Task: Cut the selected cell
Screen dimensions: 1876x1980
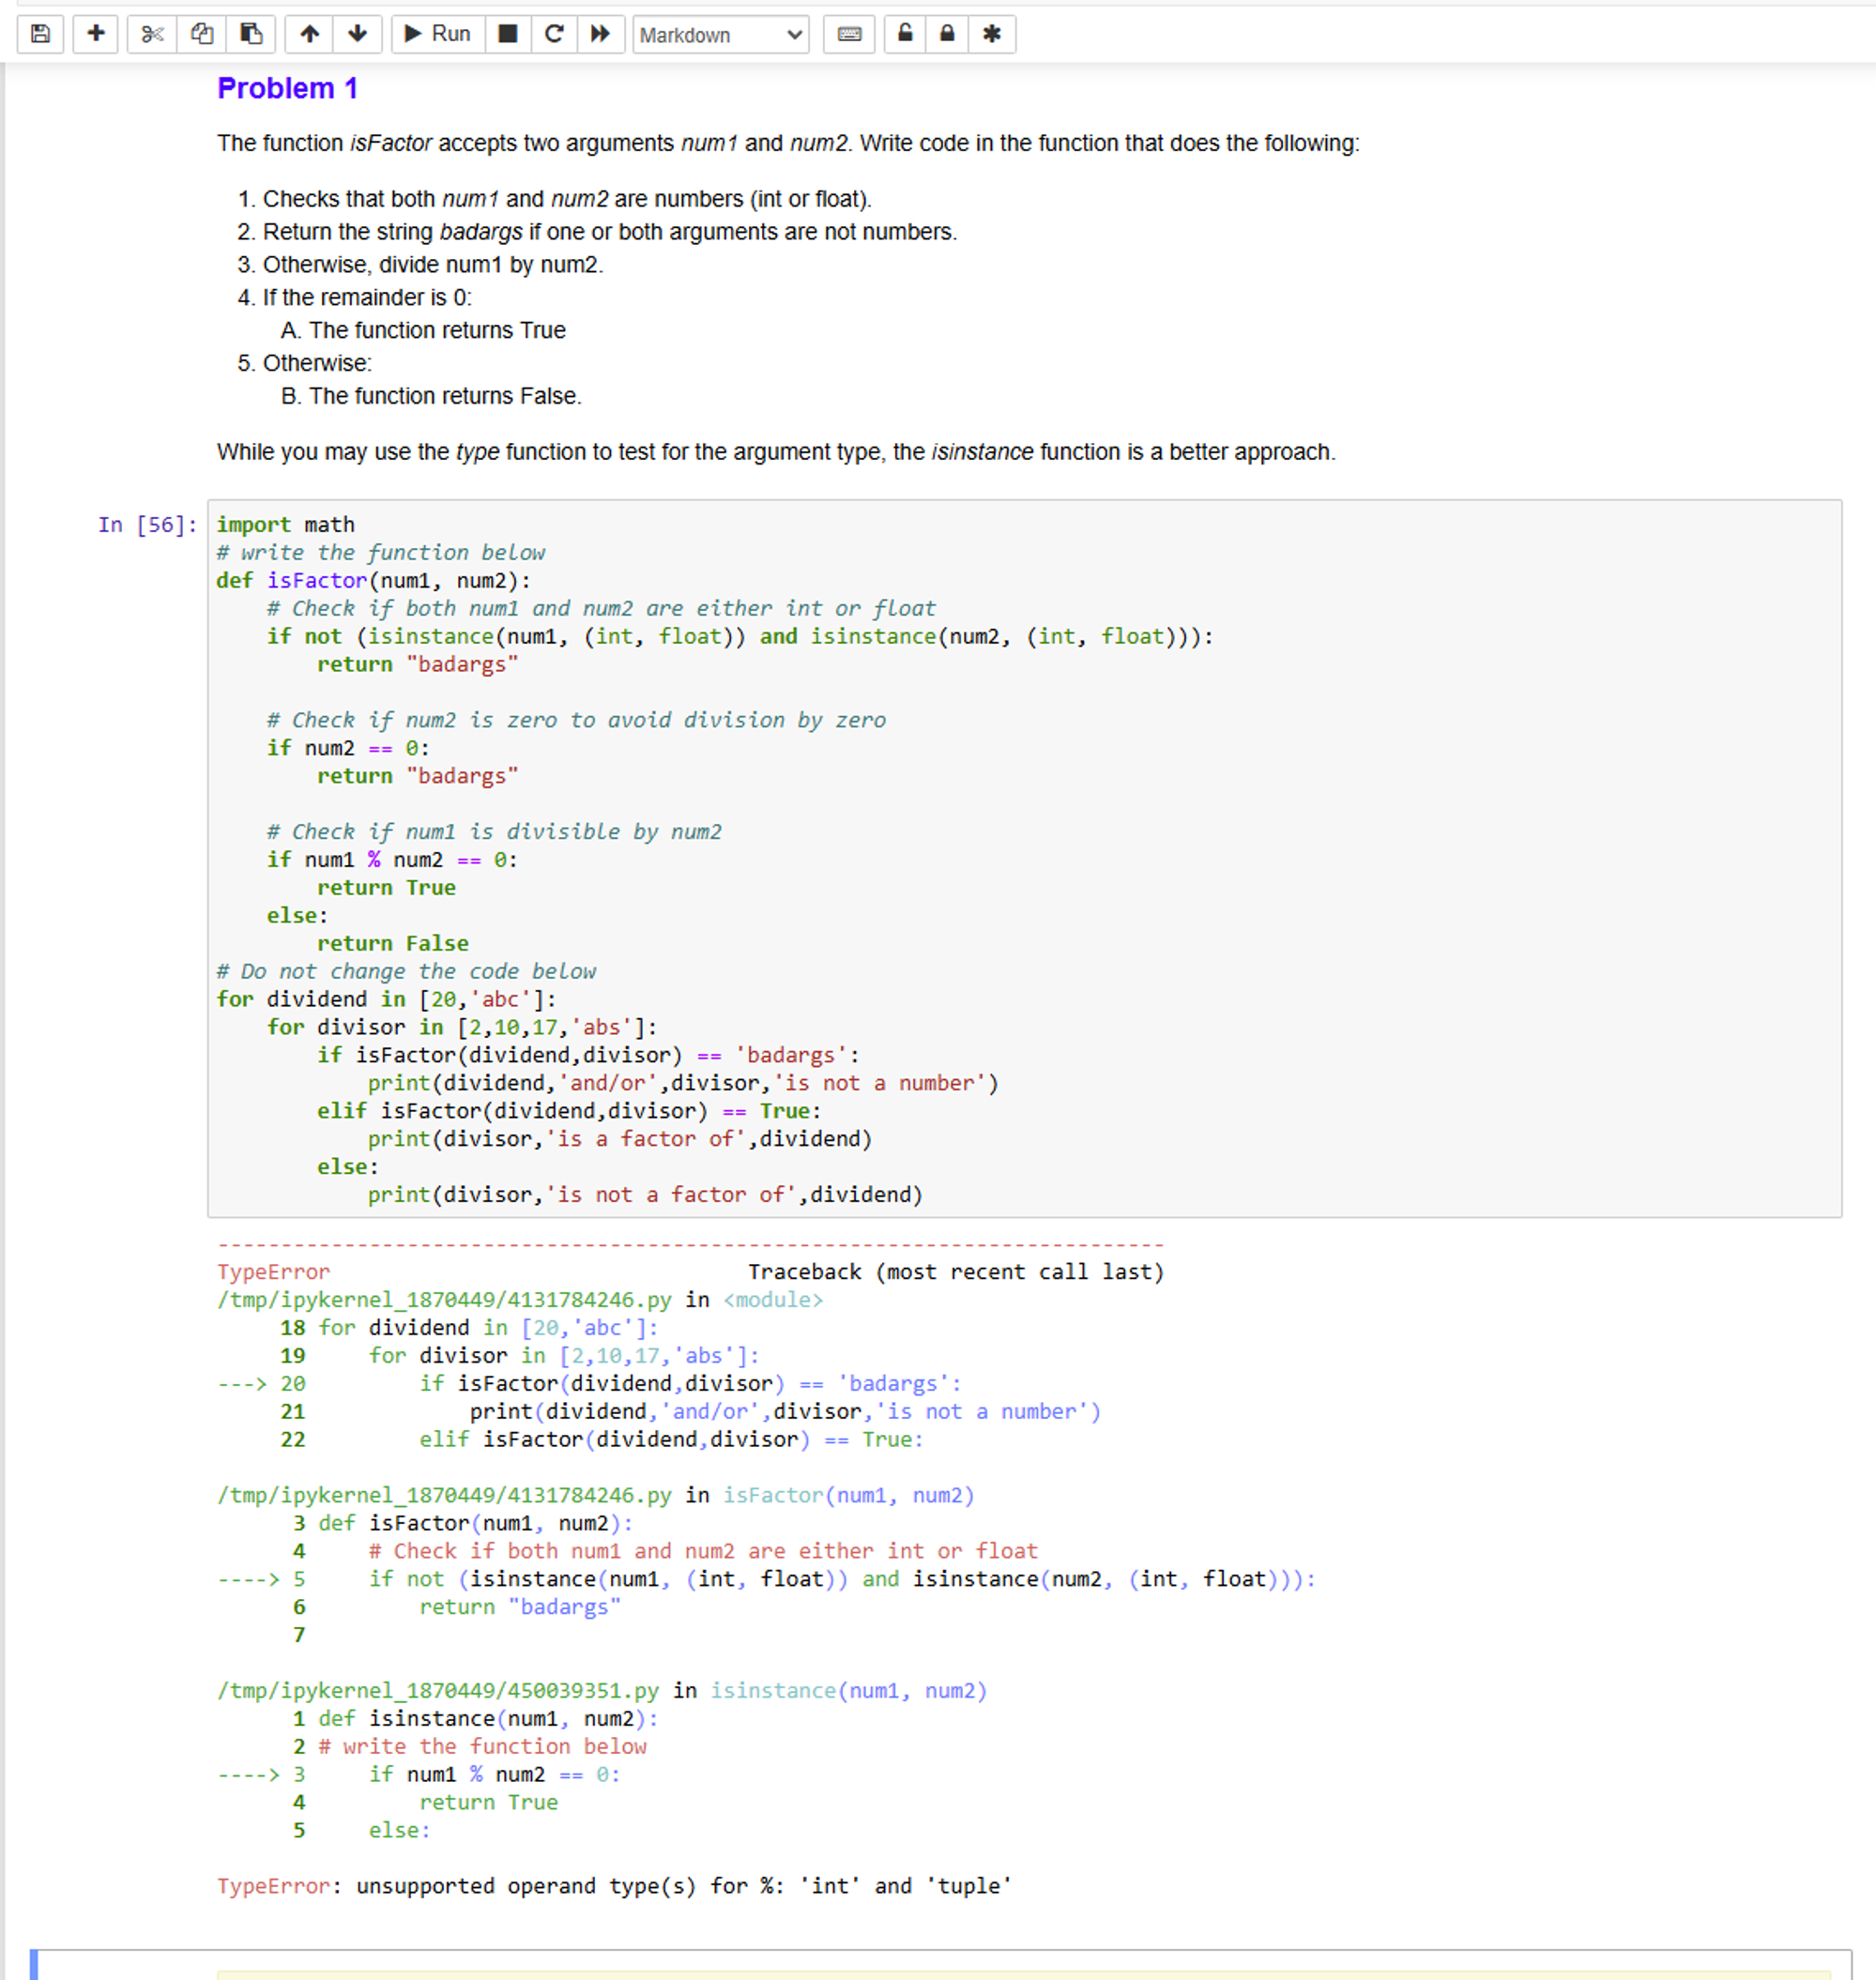Action: pyautogui.click(x=152, y=34)
